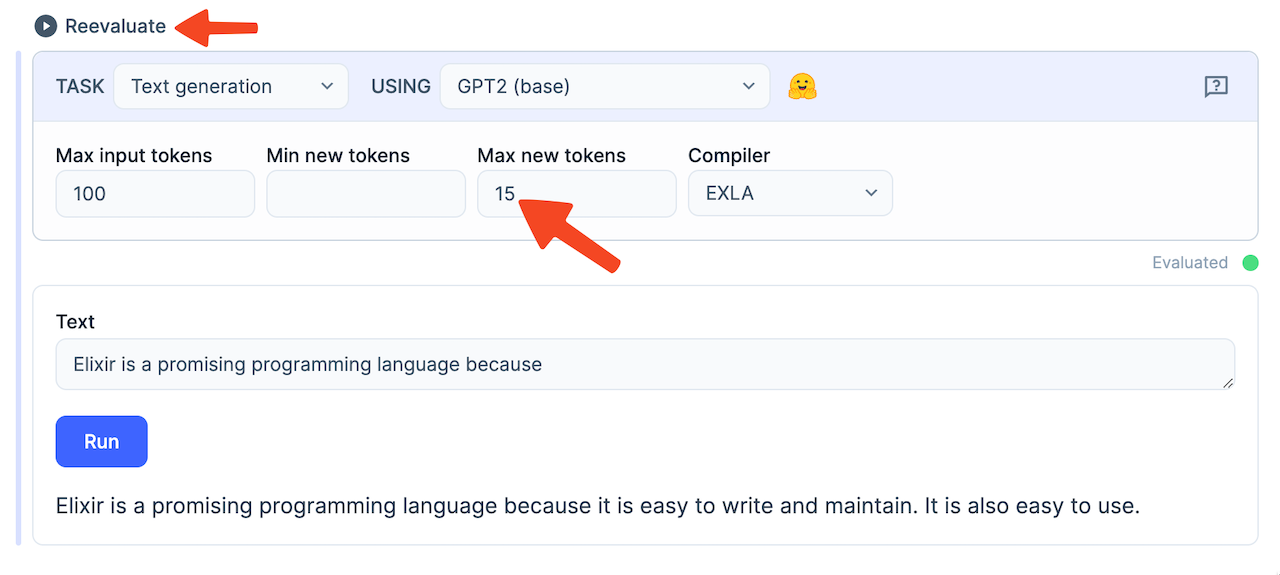Click the generated output sentence

tap(597, 506)
